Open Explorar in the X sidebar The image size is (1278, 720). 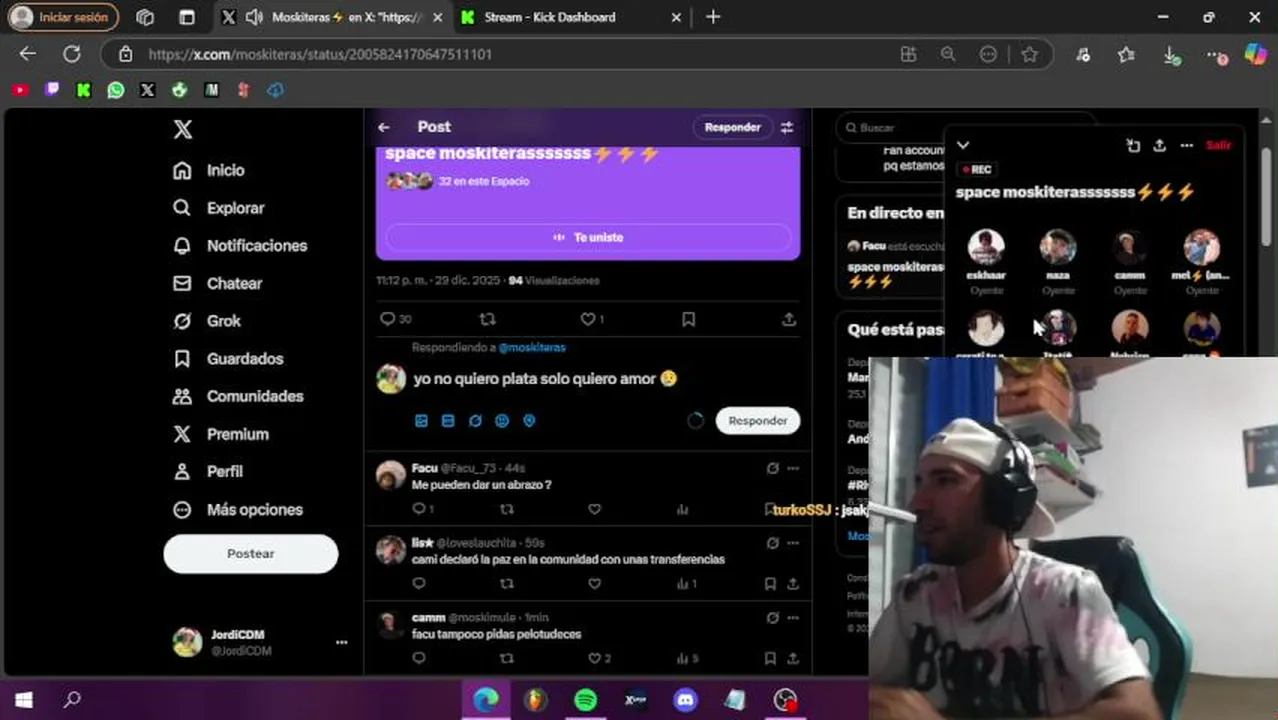219,208
